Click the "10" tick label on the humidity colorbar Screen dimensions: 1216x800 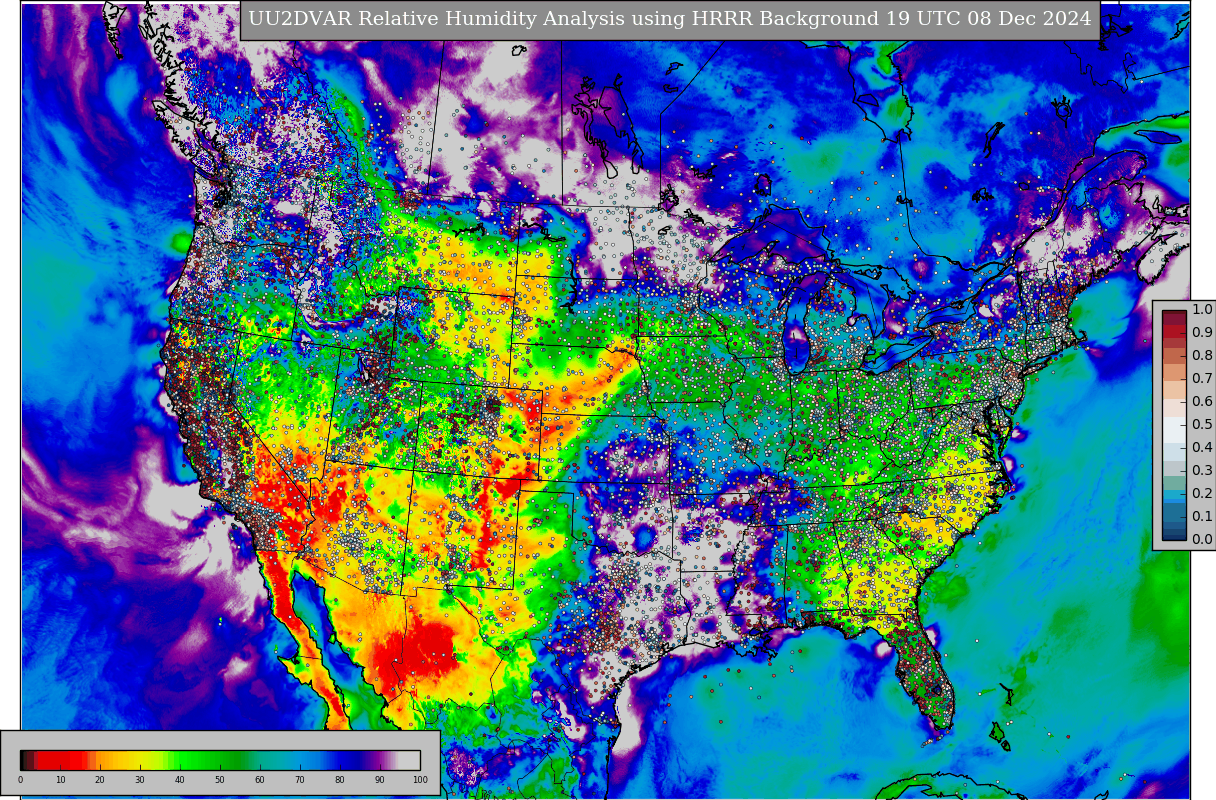tap(60, 780)
